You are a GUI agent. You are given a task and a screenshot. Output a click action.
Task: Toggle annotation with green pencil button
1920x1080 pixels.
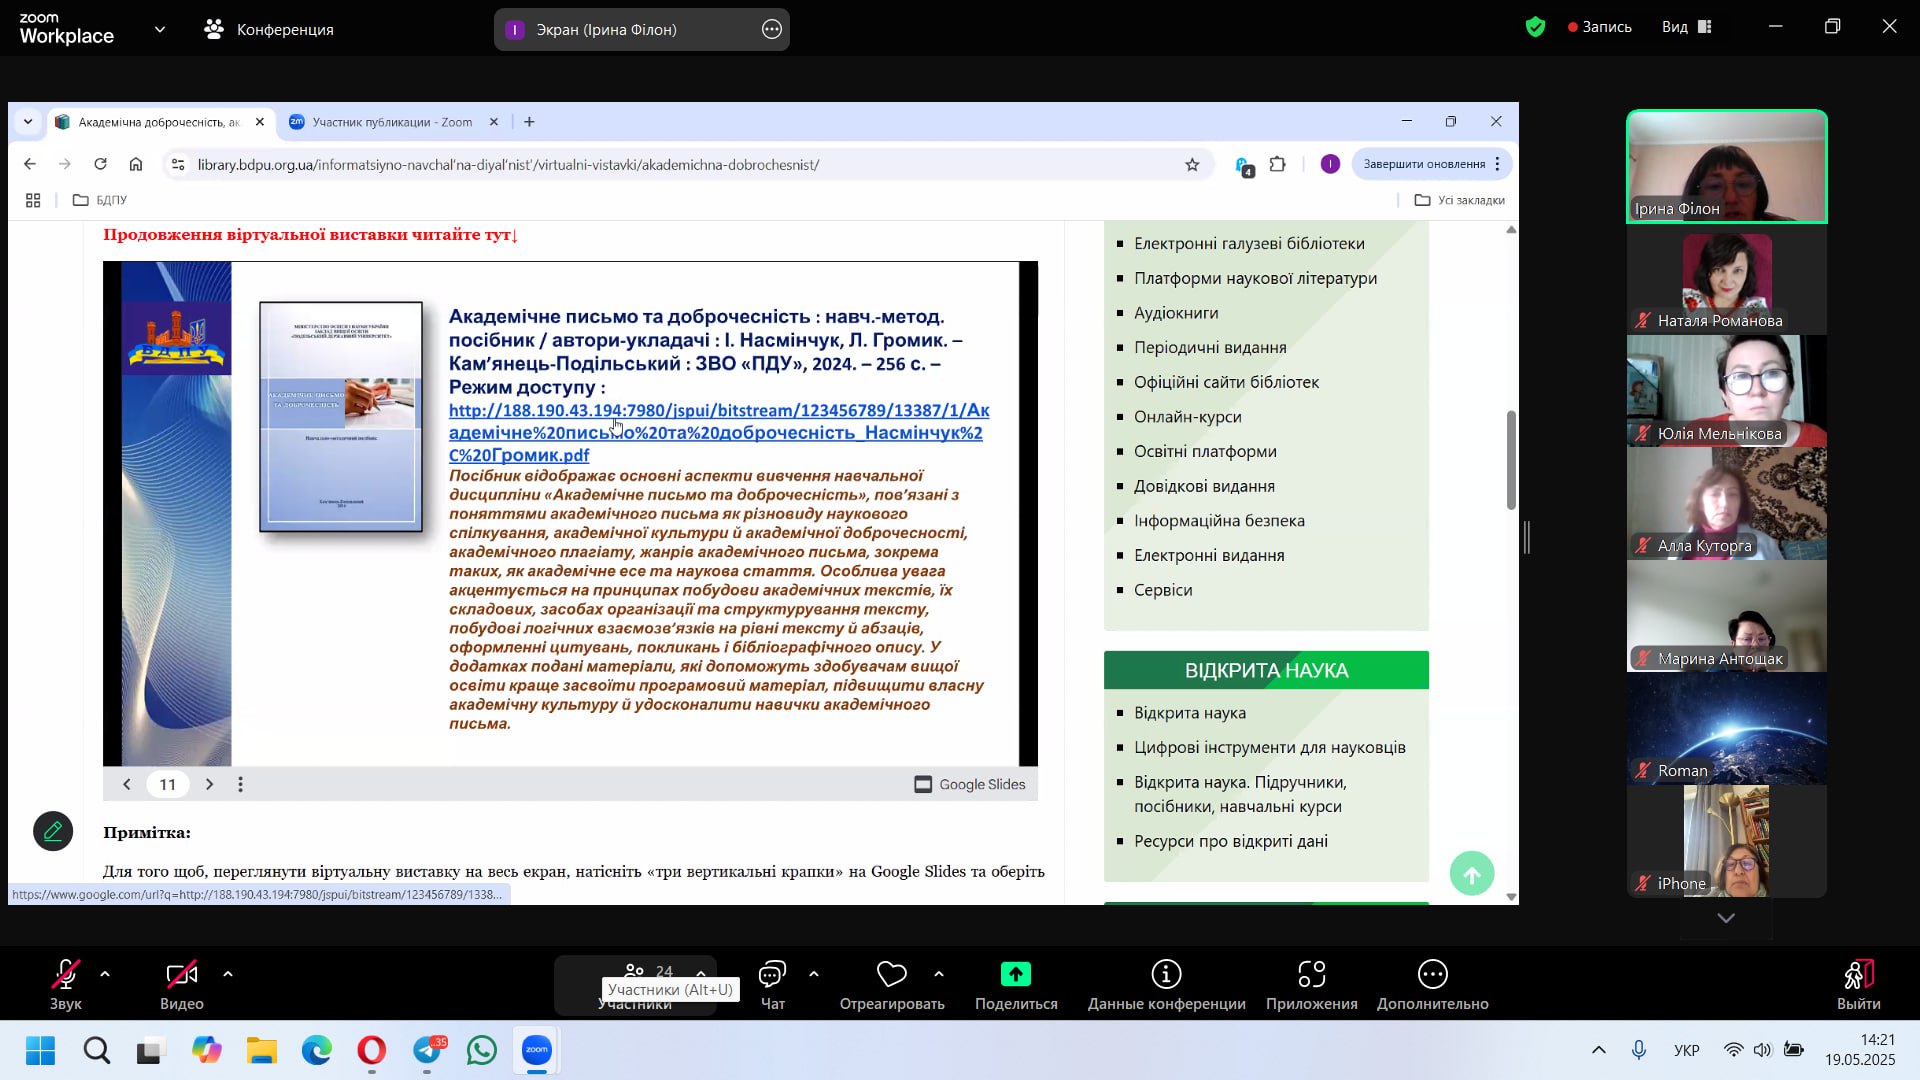[53, 831]
